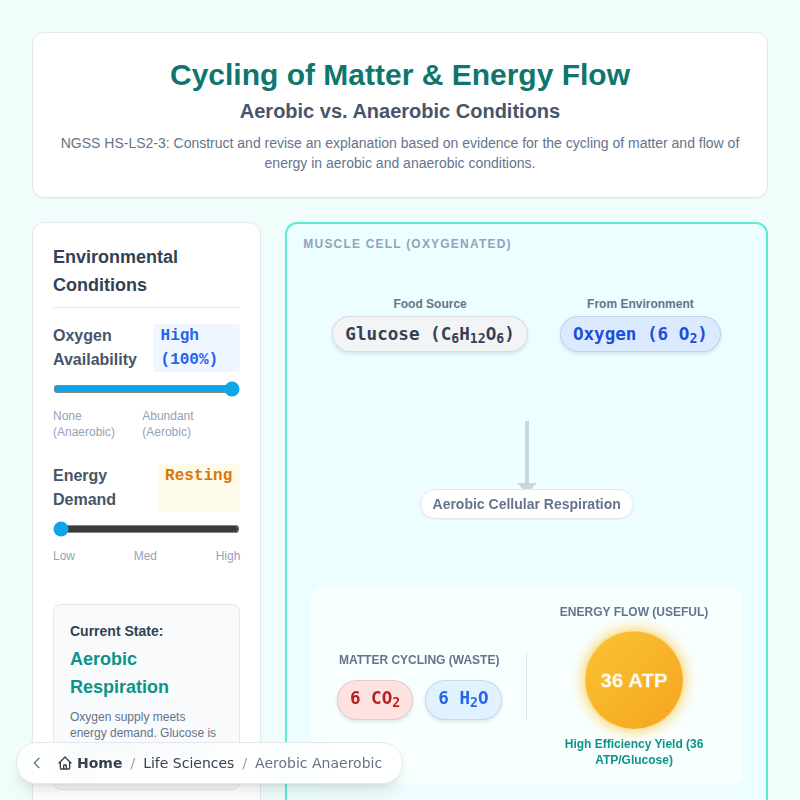
Task: Select the Oxygen (6 O2) chip
Action: (x=640, y=334)
